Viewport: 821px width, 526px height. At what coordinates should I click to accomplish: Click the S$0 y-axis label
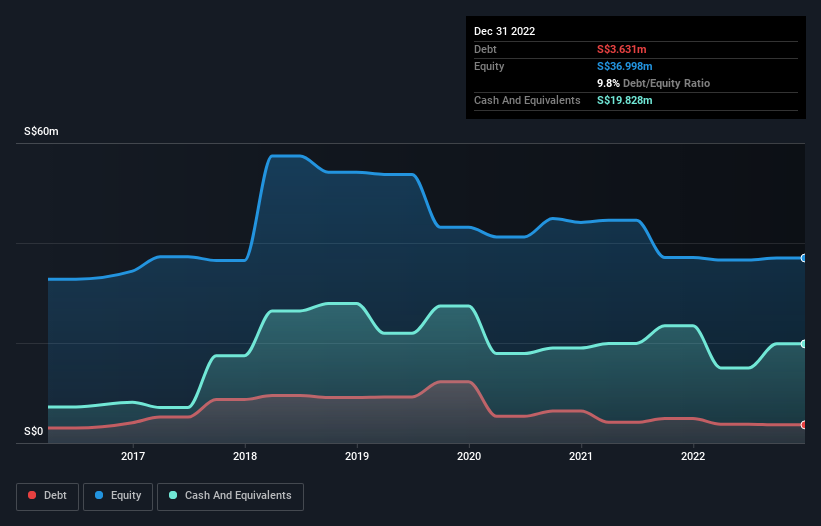click(34, 431)
